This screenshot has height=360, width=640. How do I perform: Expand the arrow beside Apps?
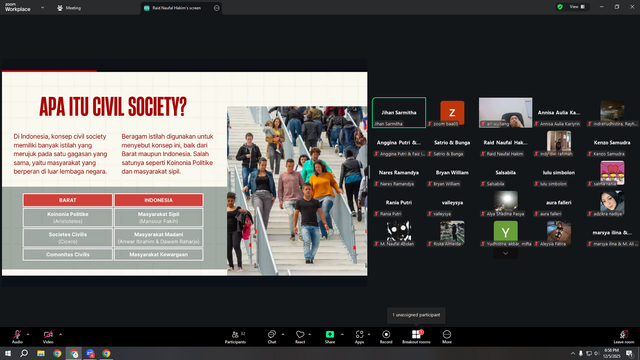(369, 334)
